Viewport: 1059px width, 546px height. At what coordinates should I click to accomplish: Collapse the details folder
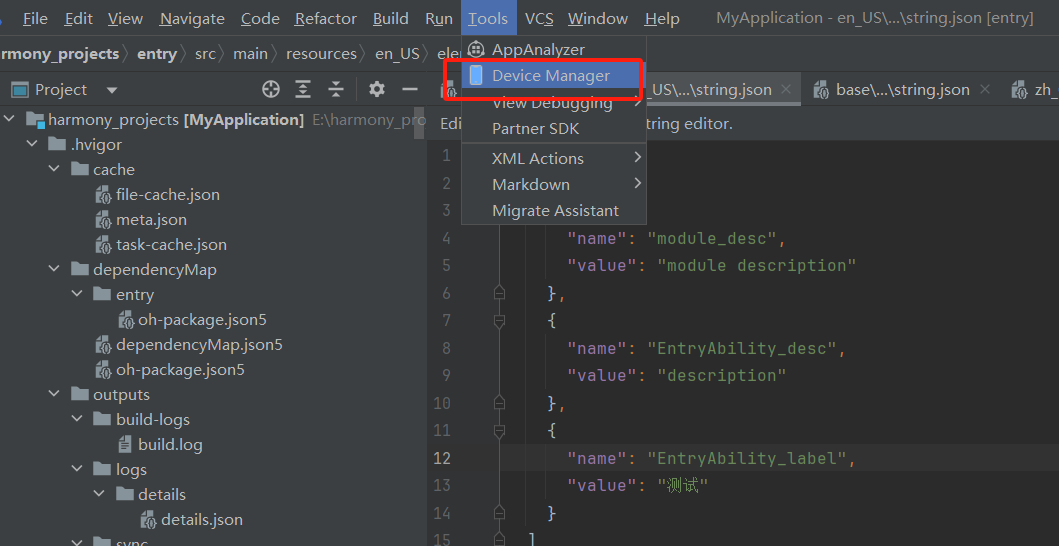pyautogui.click(x=99, y=494)
